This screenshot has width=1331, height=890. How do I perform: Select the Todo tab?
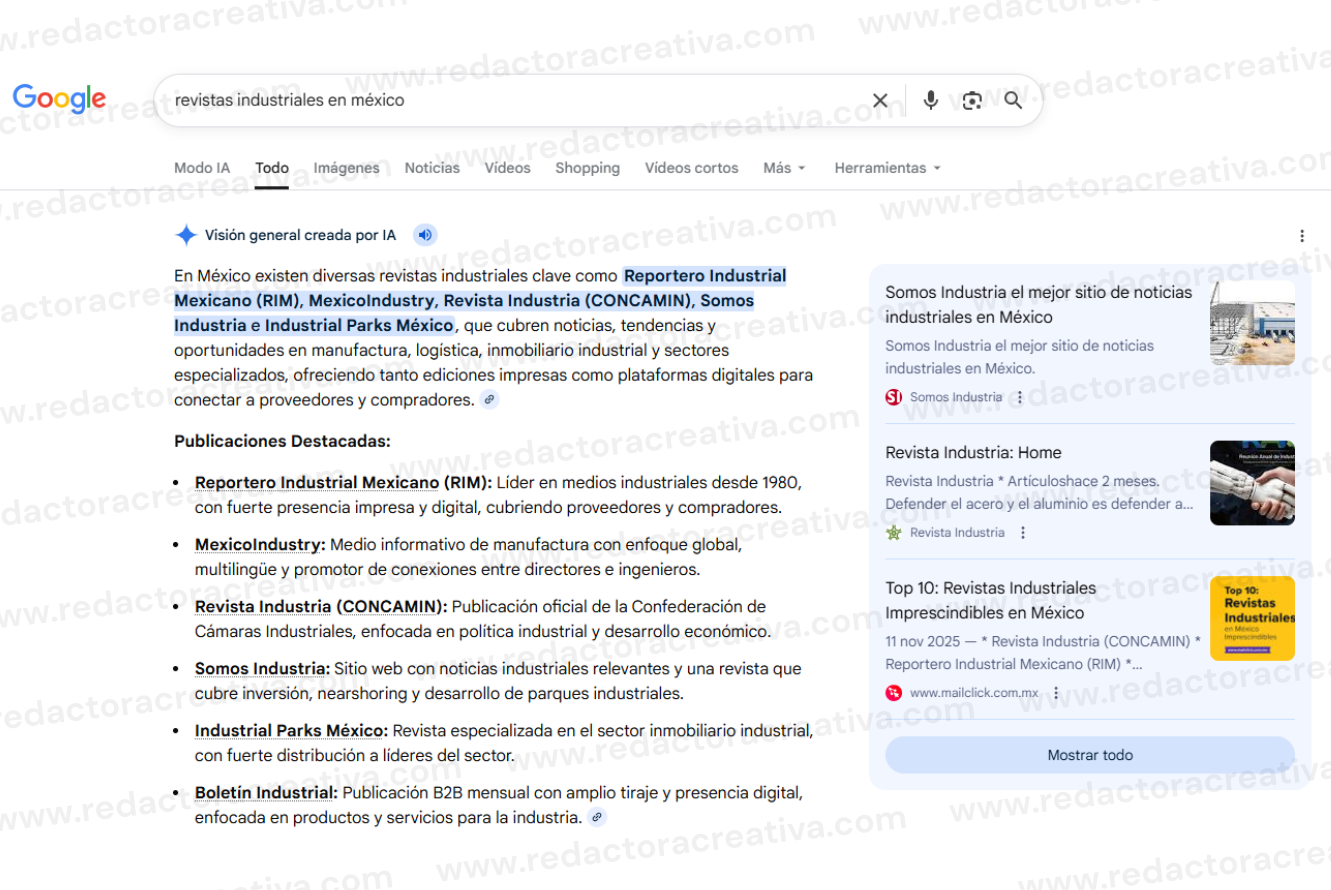pyautogui.click(x=272, y=168)
